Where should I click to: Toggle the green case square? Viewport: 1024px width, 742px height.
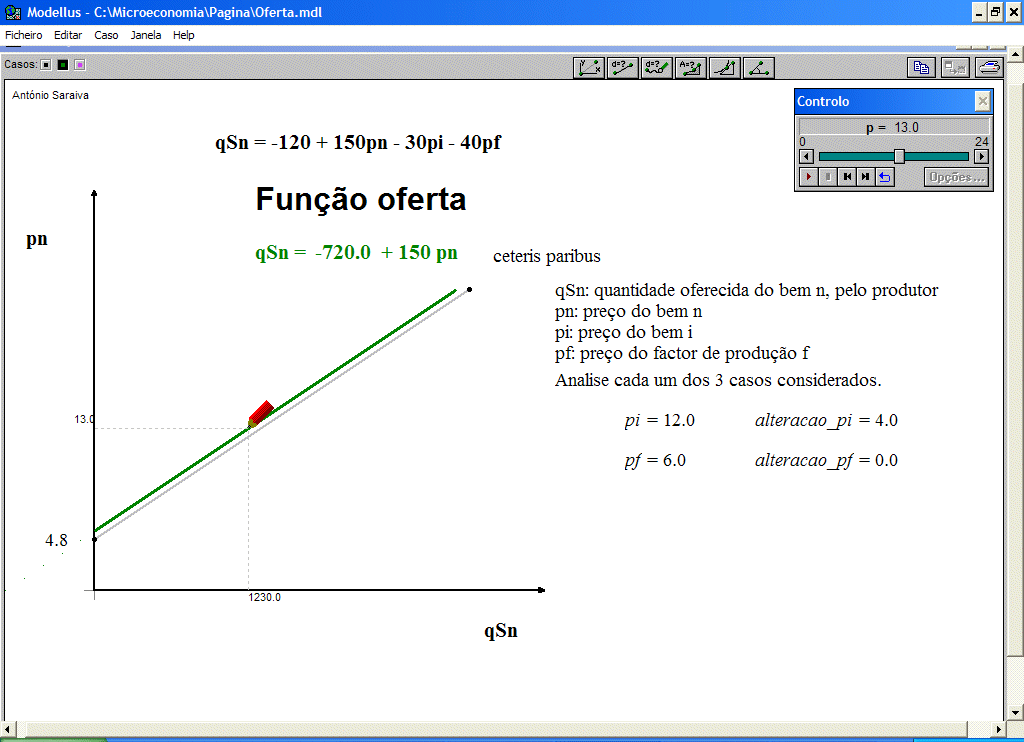click(62, 65)
